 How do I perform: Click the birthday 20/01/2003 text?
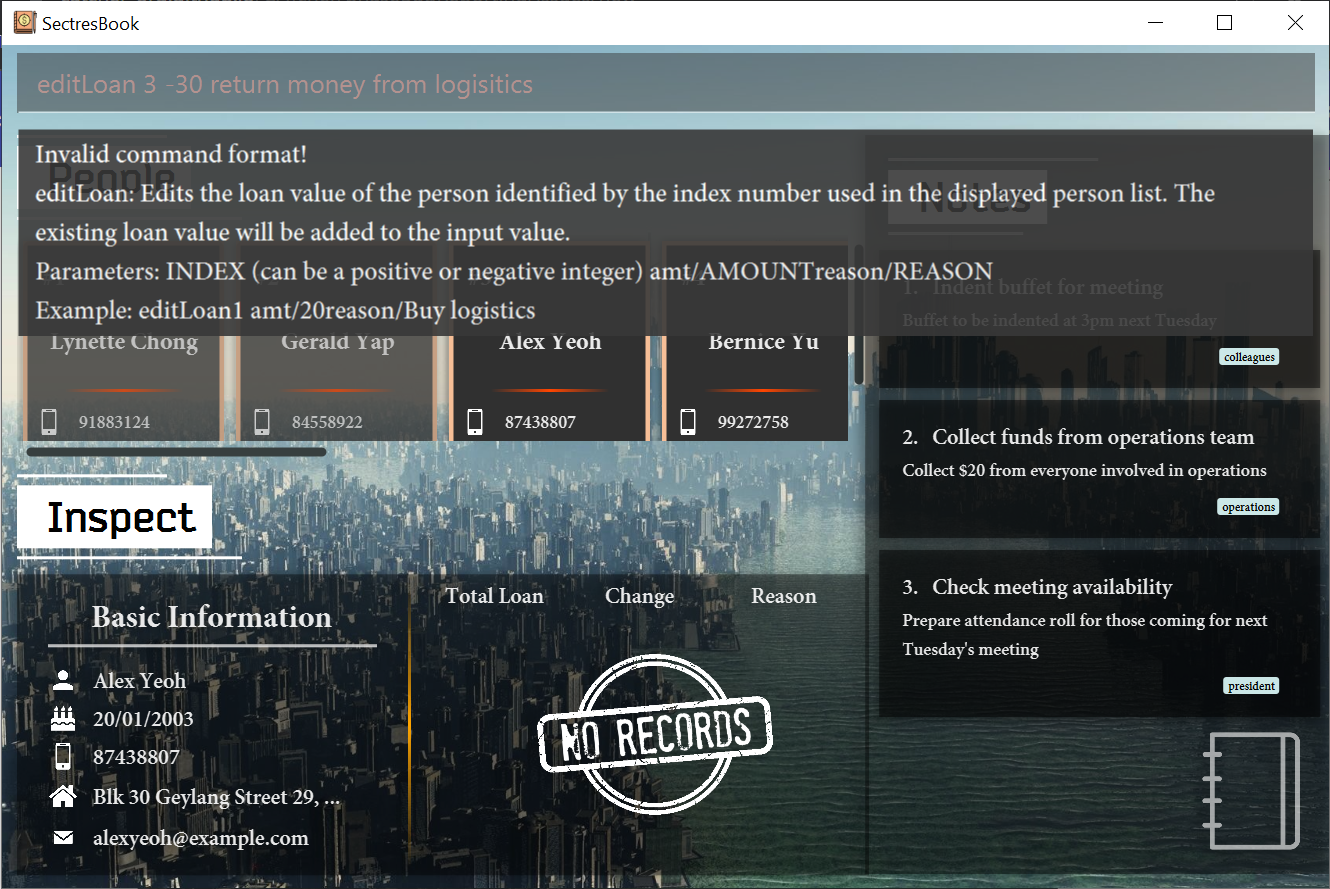144,719
